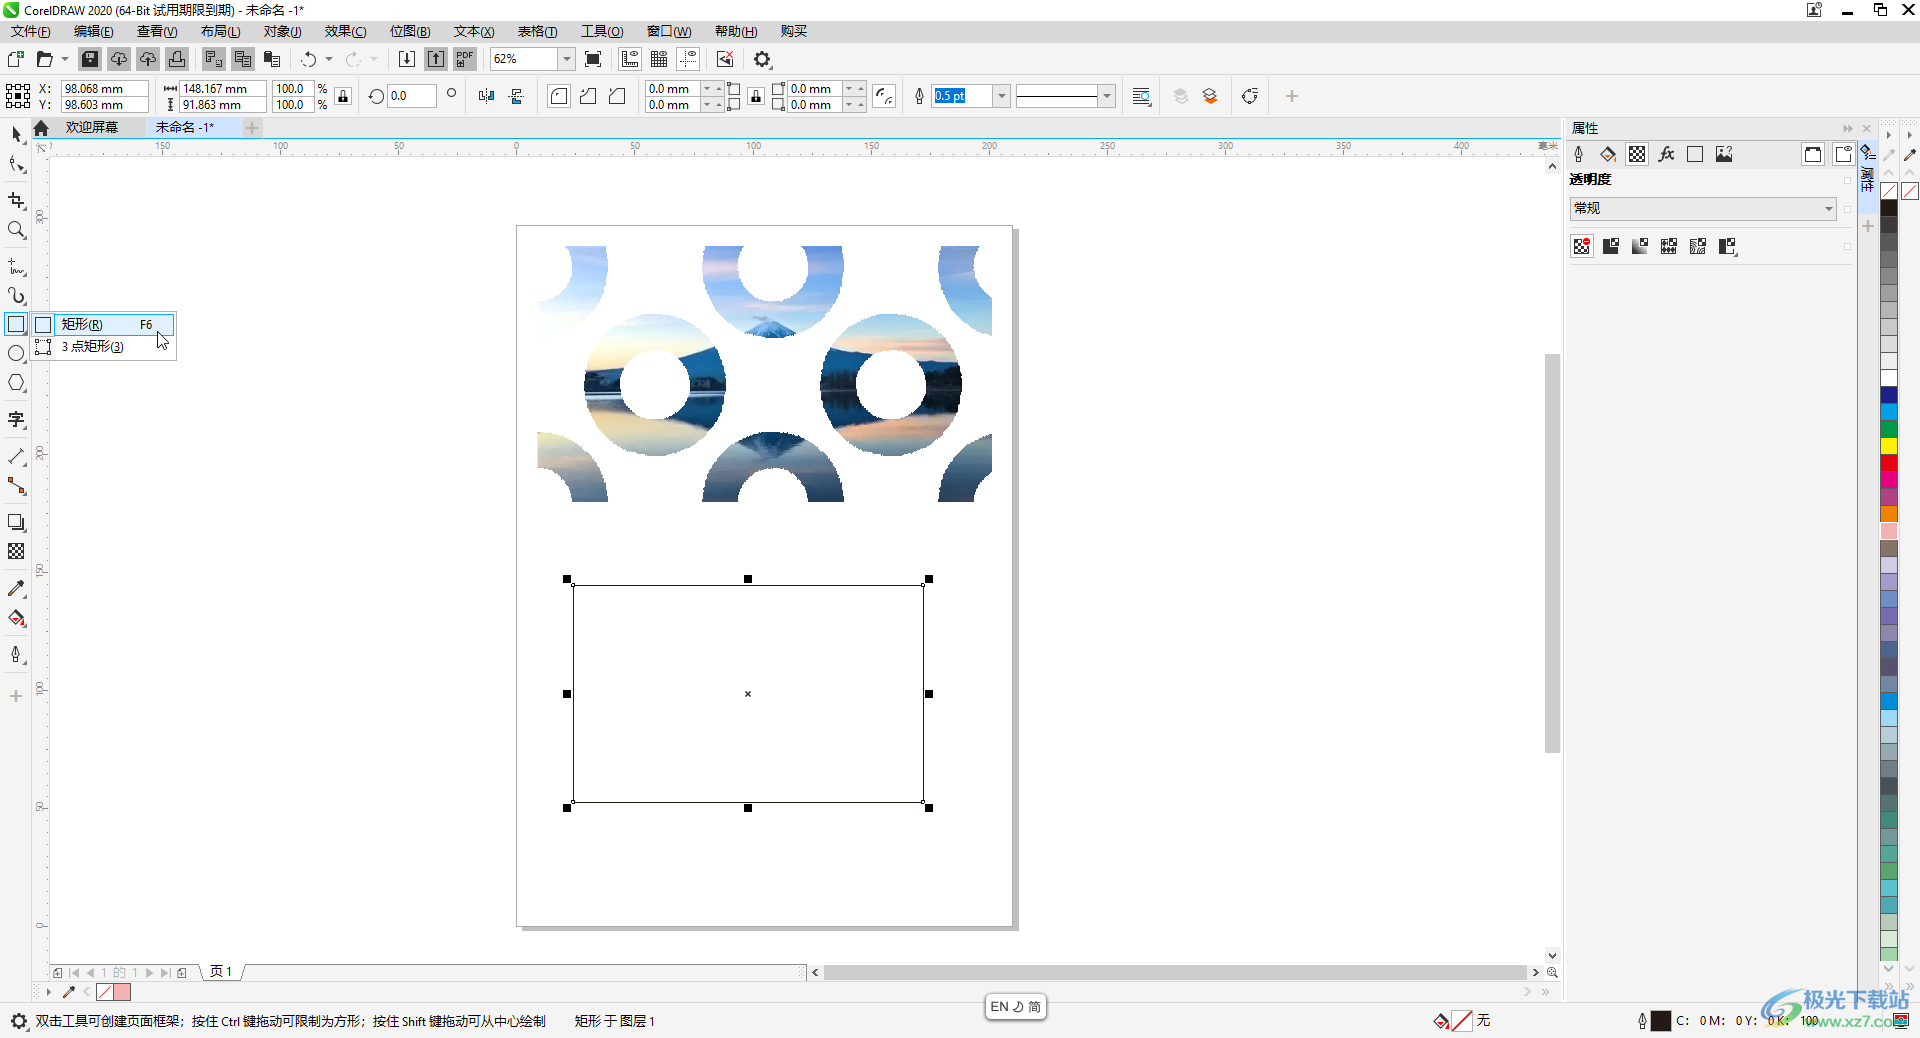Screen dimensions: 1920x1038
Task: Click the Save icon in toolbar
Action: pos(89,59)
